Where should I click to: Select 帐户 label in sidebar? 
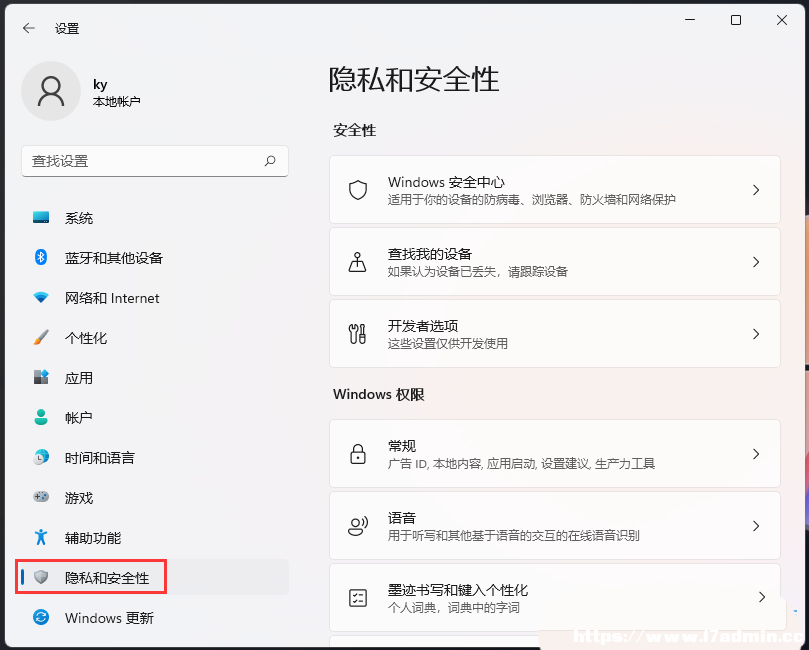click(x=79, y=417)
